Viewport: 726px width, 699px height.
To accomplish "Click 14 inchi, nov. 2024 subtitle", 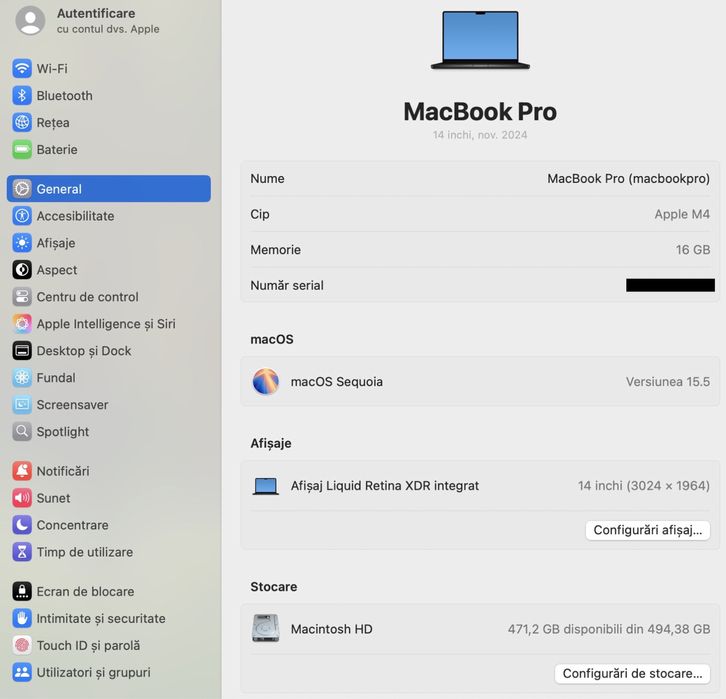I will 480,135.
